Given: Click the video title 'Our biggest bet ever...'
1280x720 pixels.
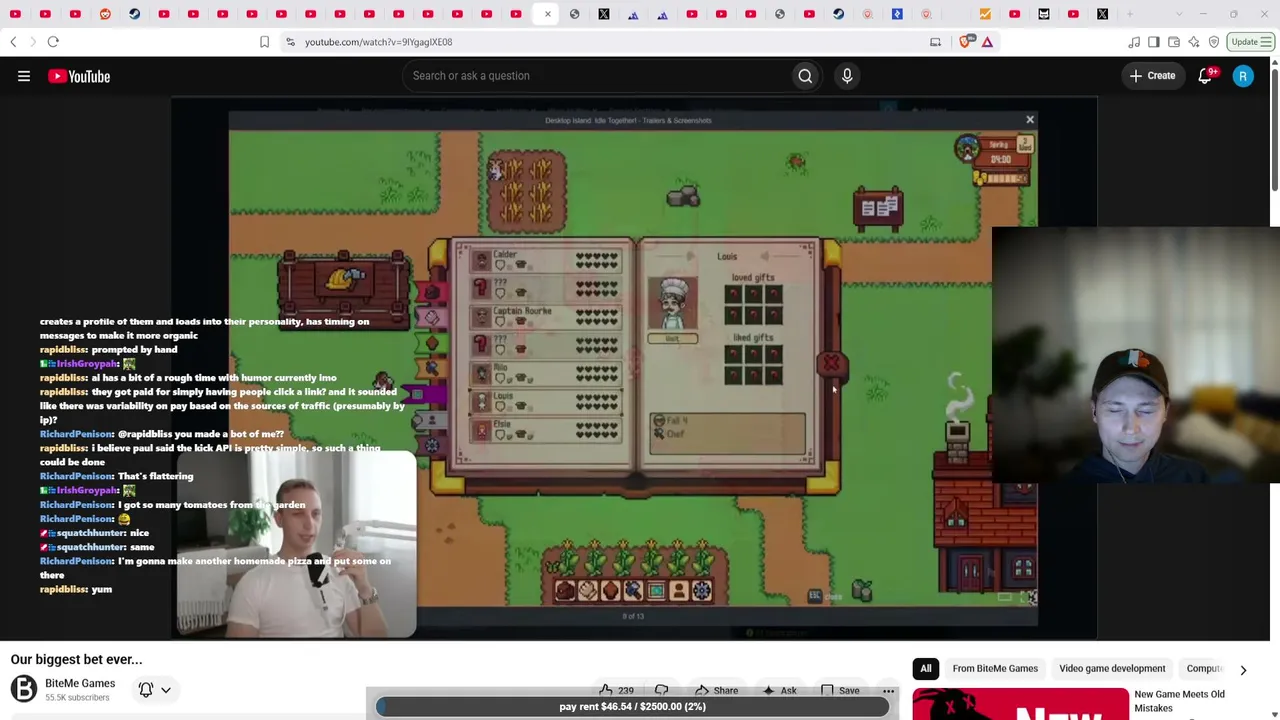Looking at the screenshot, I should pos(76,660).
